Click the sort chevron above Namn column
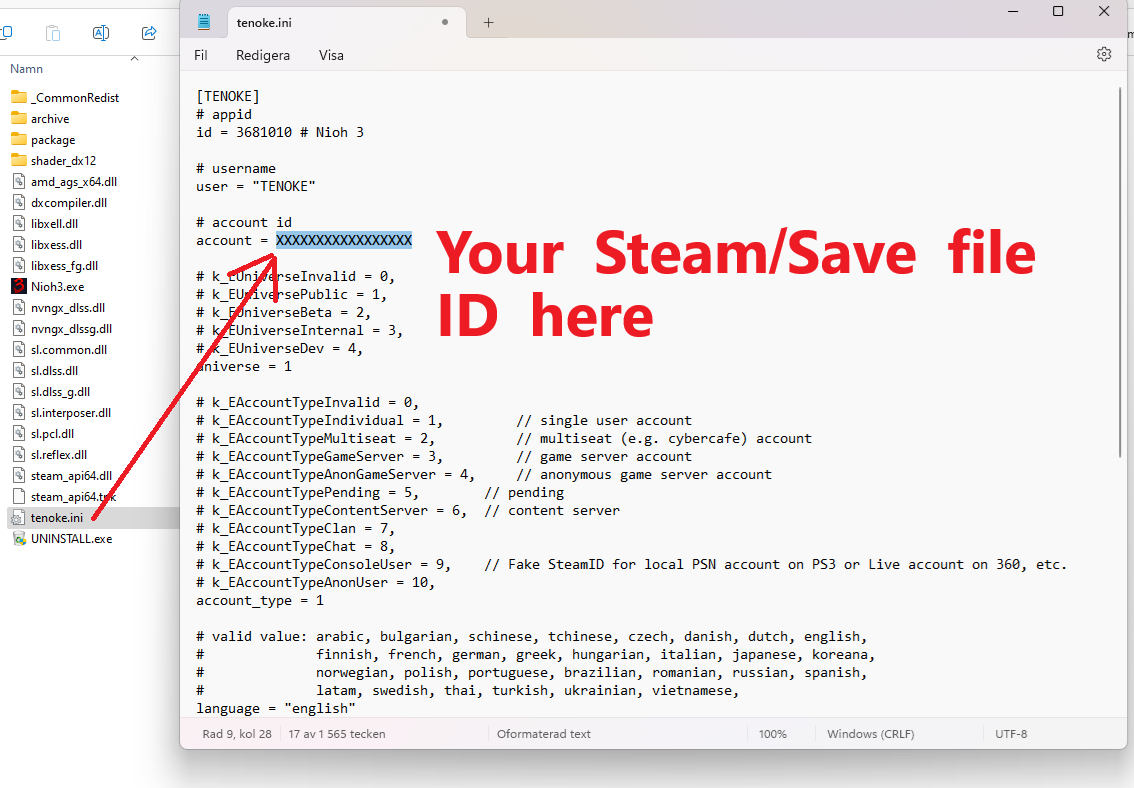Image resolution: width=1134 pixels, height=788 pixels. coord(134,59)
